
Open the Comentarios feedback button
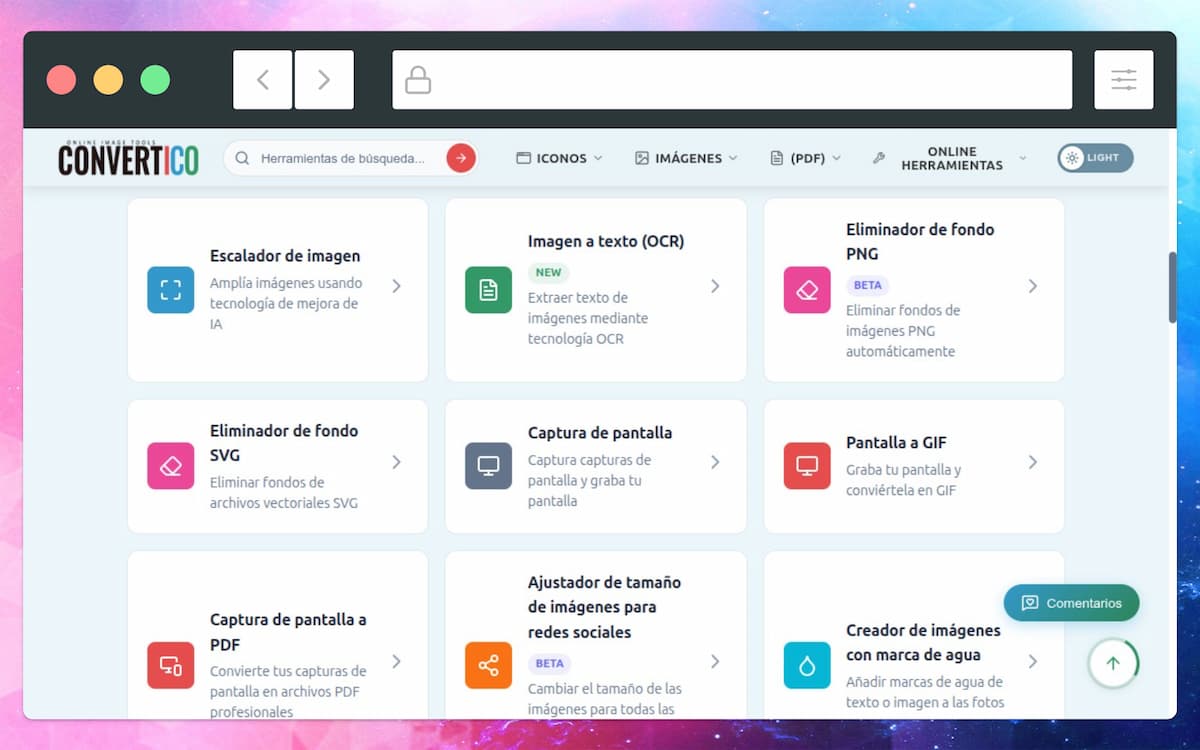(1071, 603)
